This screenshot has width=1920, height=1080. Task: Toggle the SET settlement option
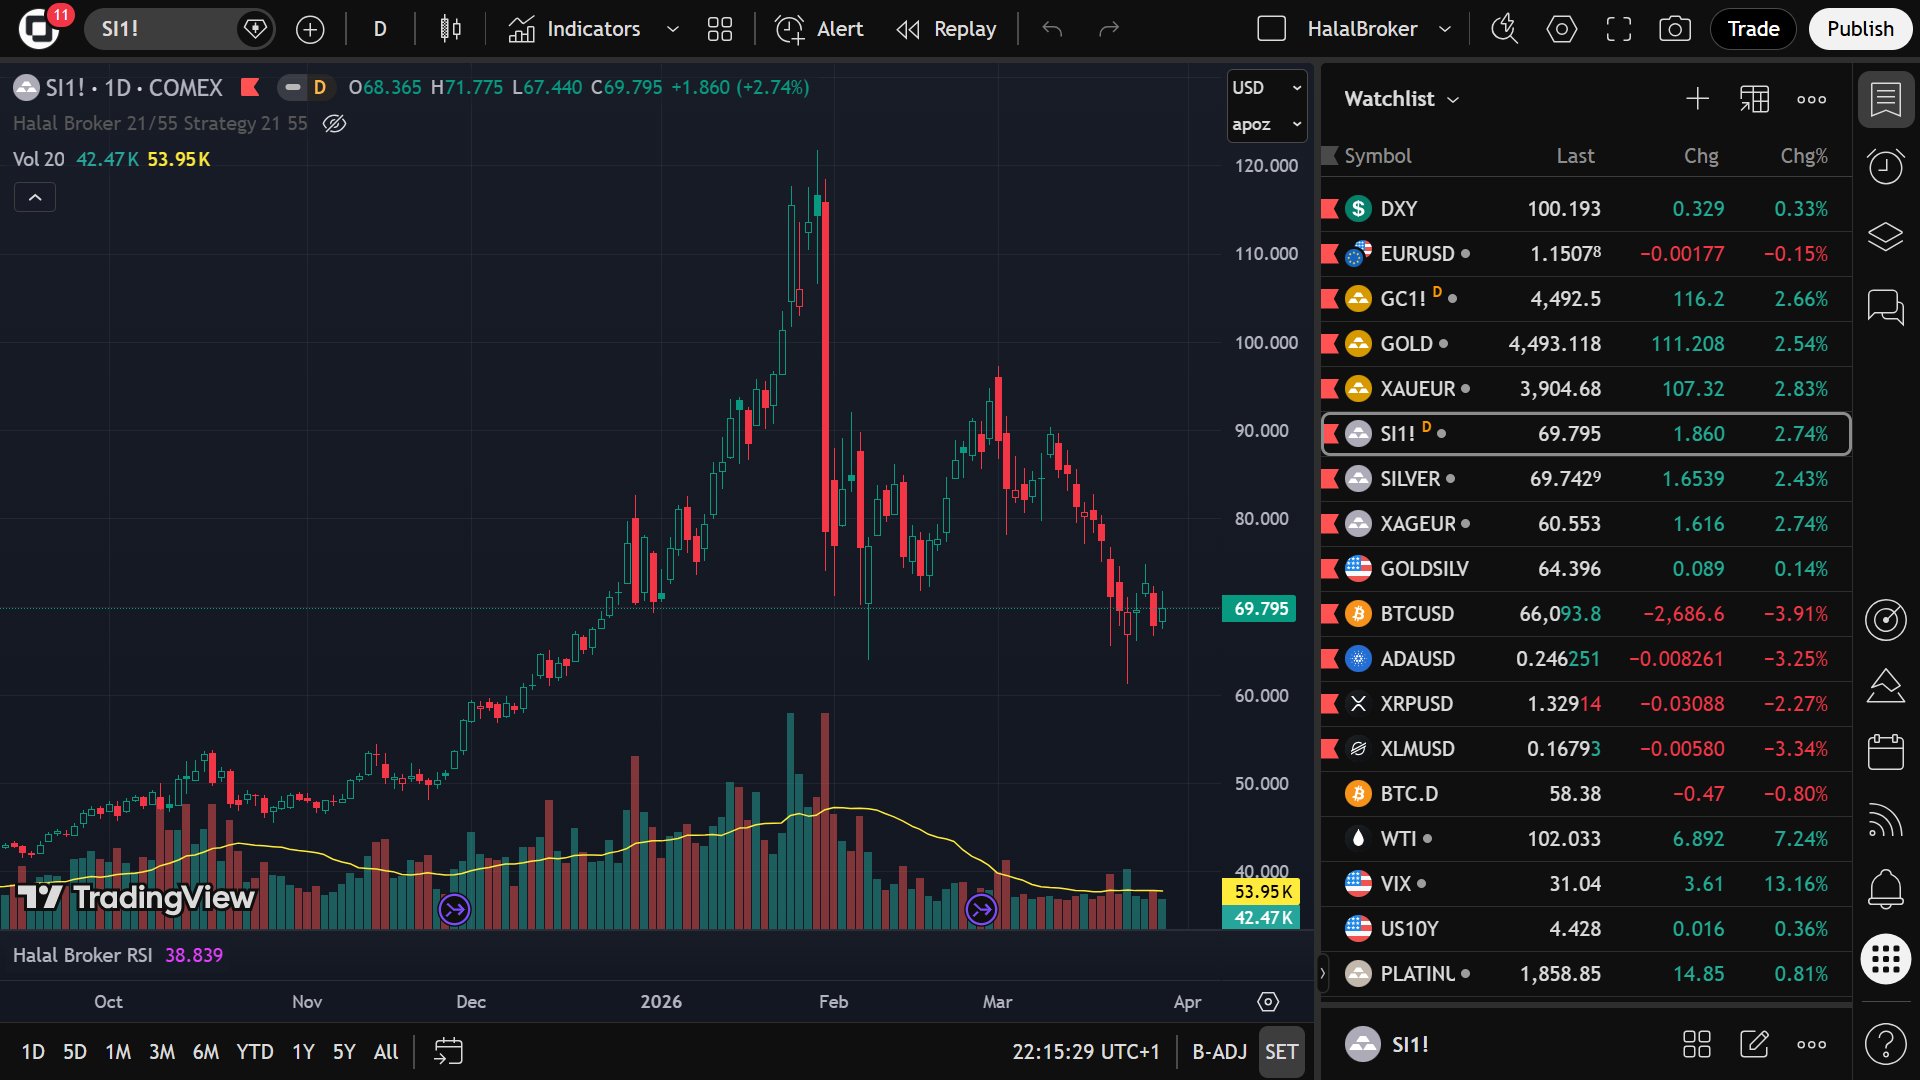coord(1281,1051)
